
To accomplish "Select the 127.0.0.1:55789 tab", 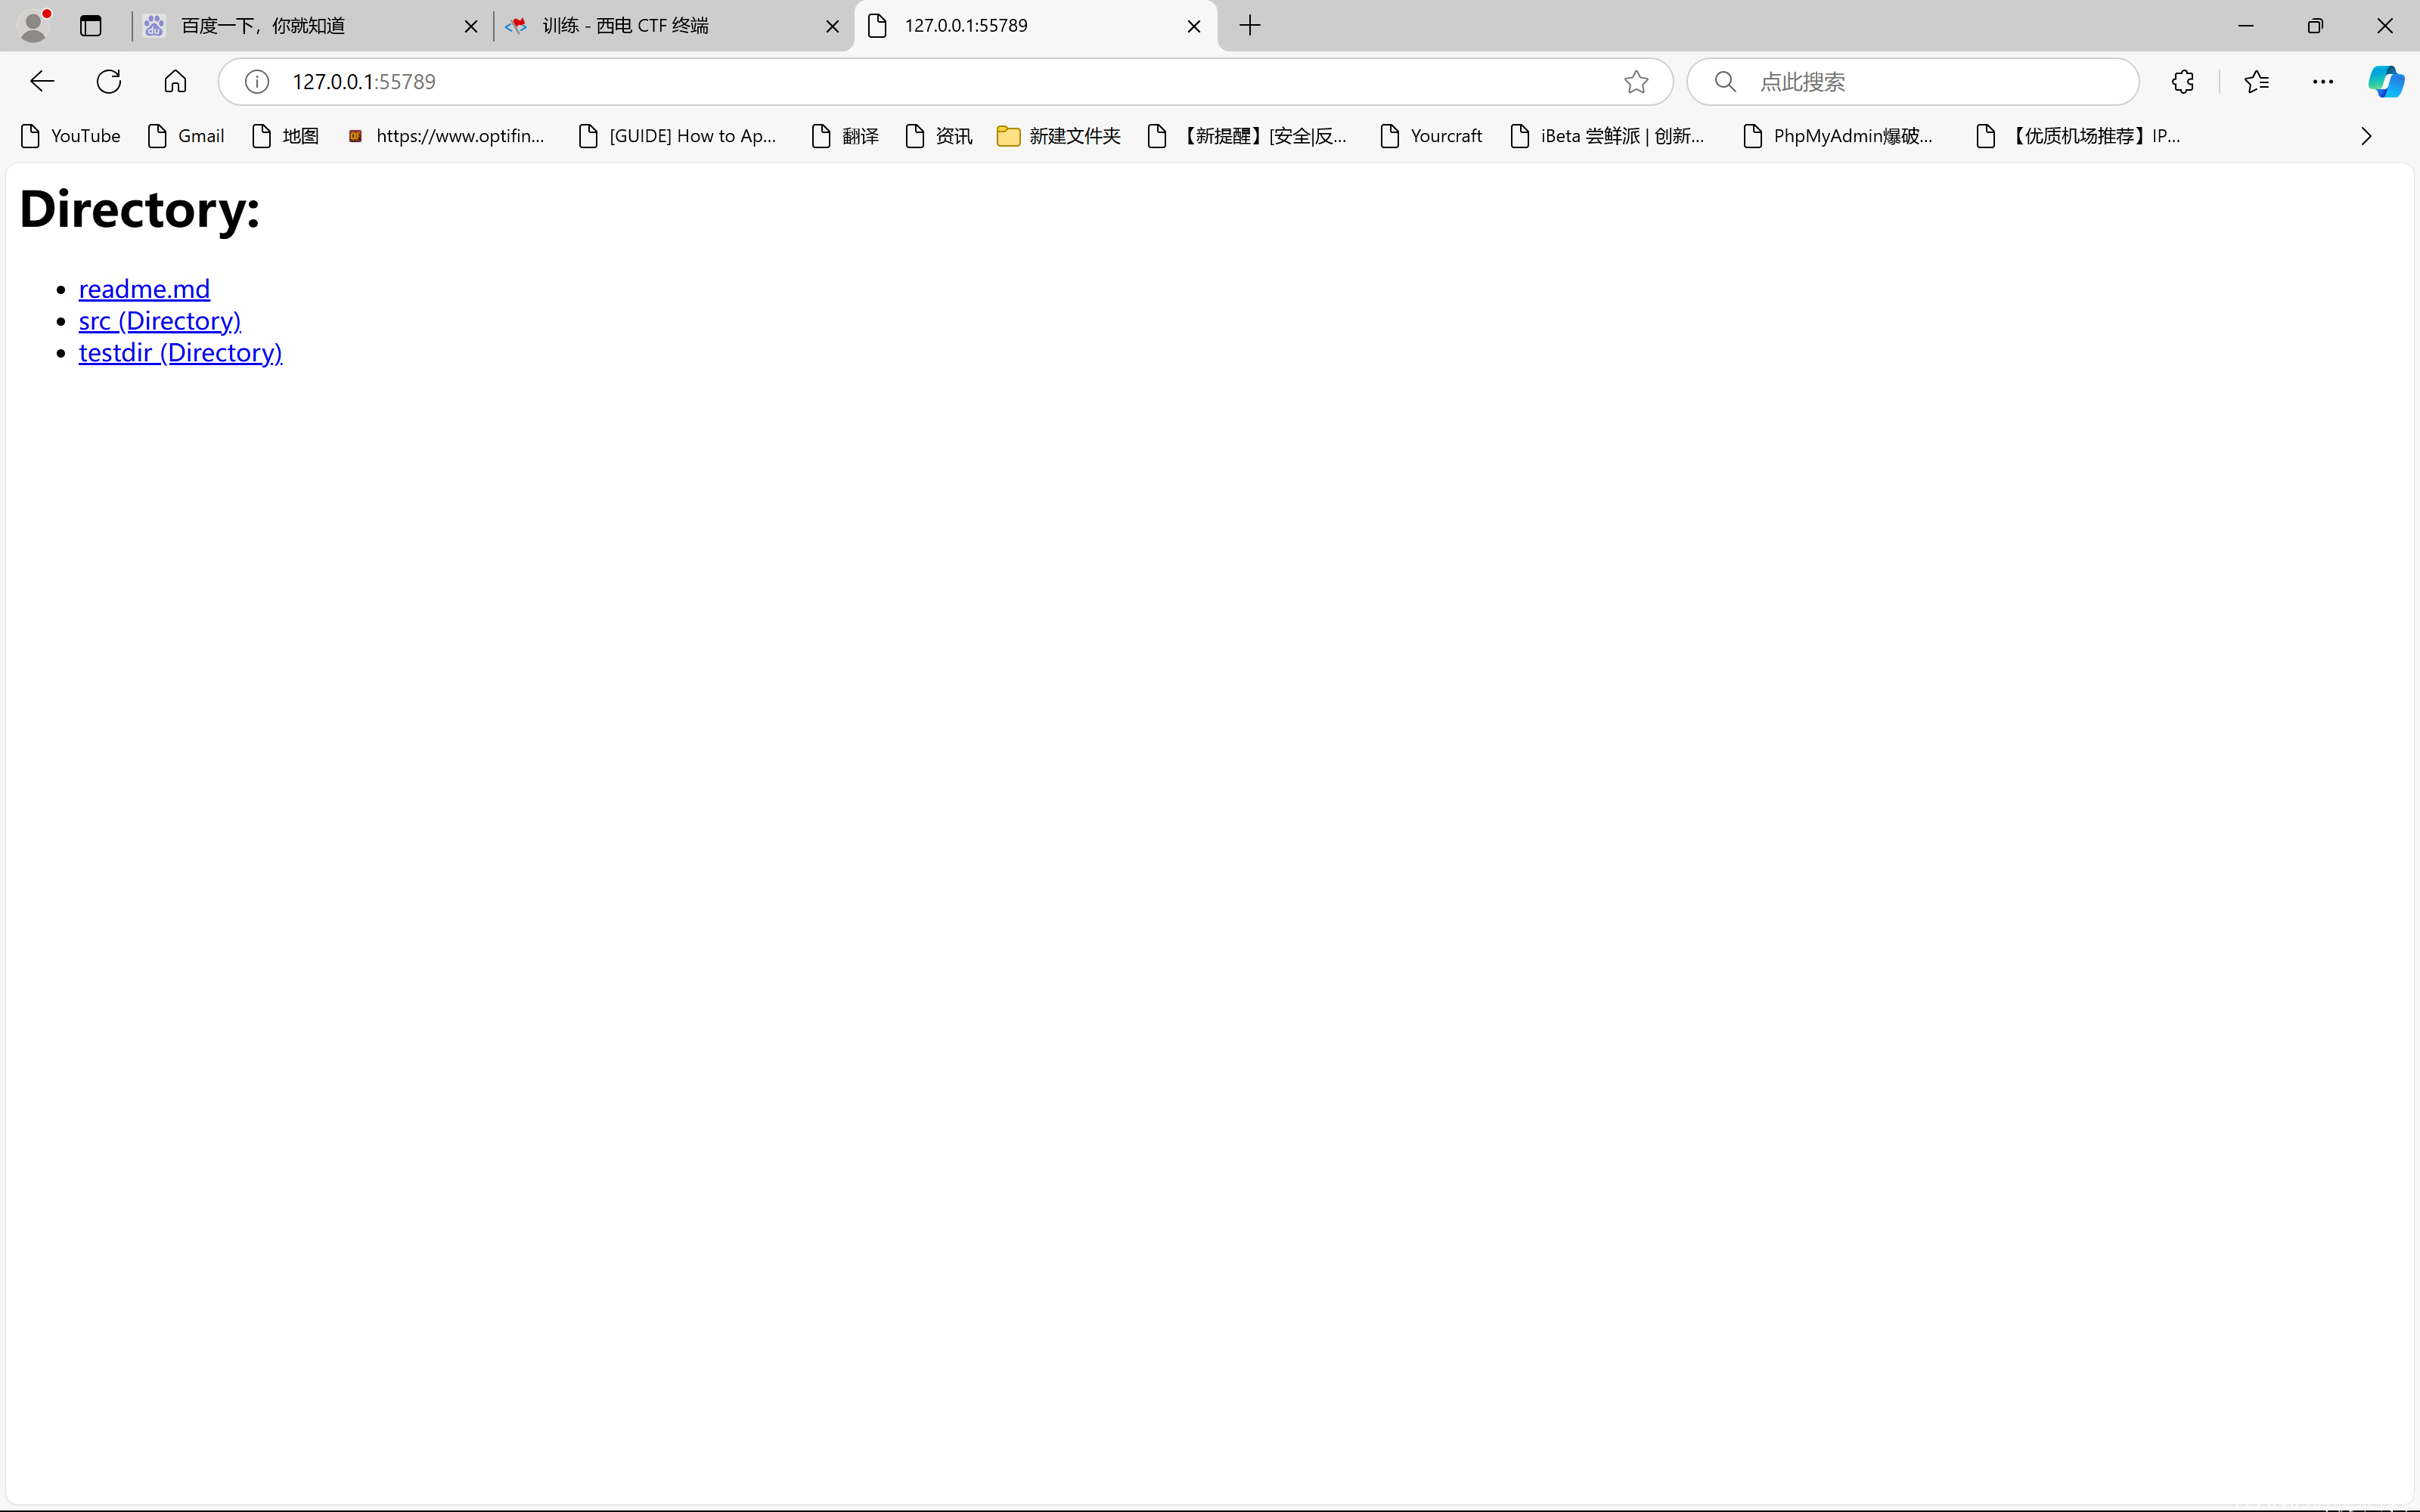I will click(x=1035, y=25).
